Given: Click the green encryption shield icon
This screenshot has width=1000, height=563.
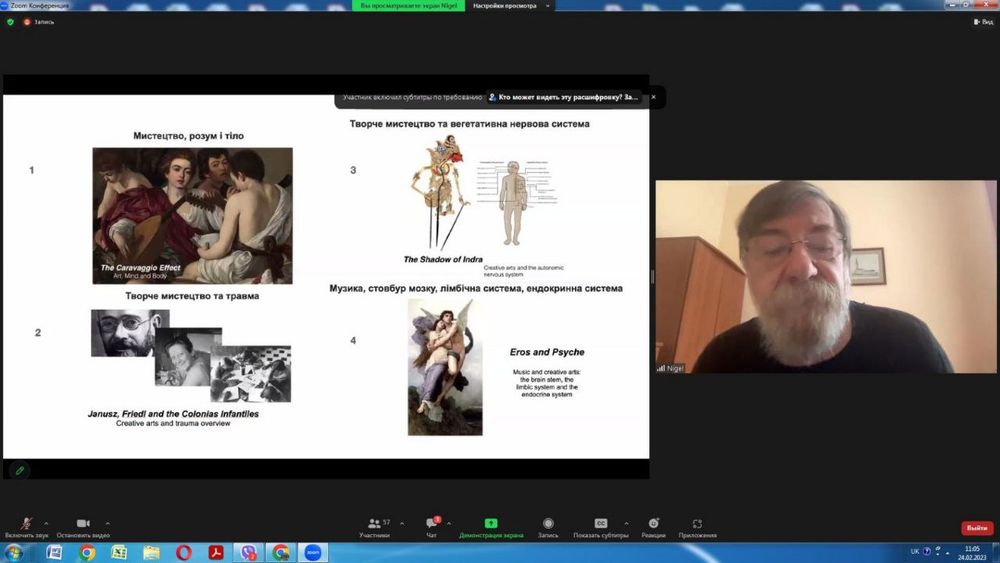Looking at the screenshot, I should [x=10, y=21].
